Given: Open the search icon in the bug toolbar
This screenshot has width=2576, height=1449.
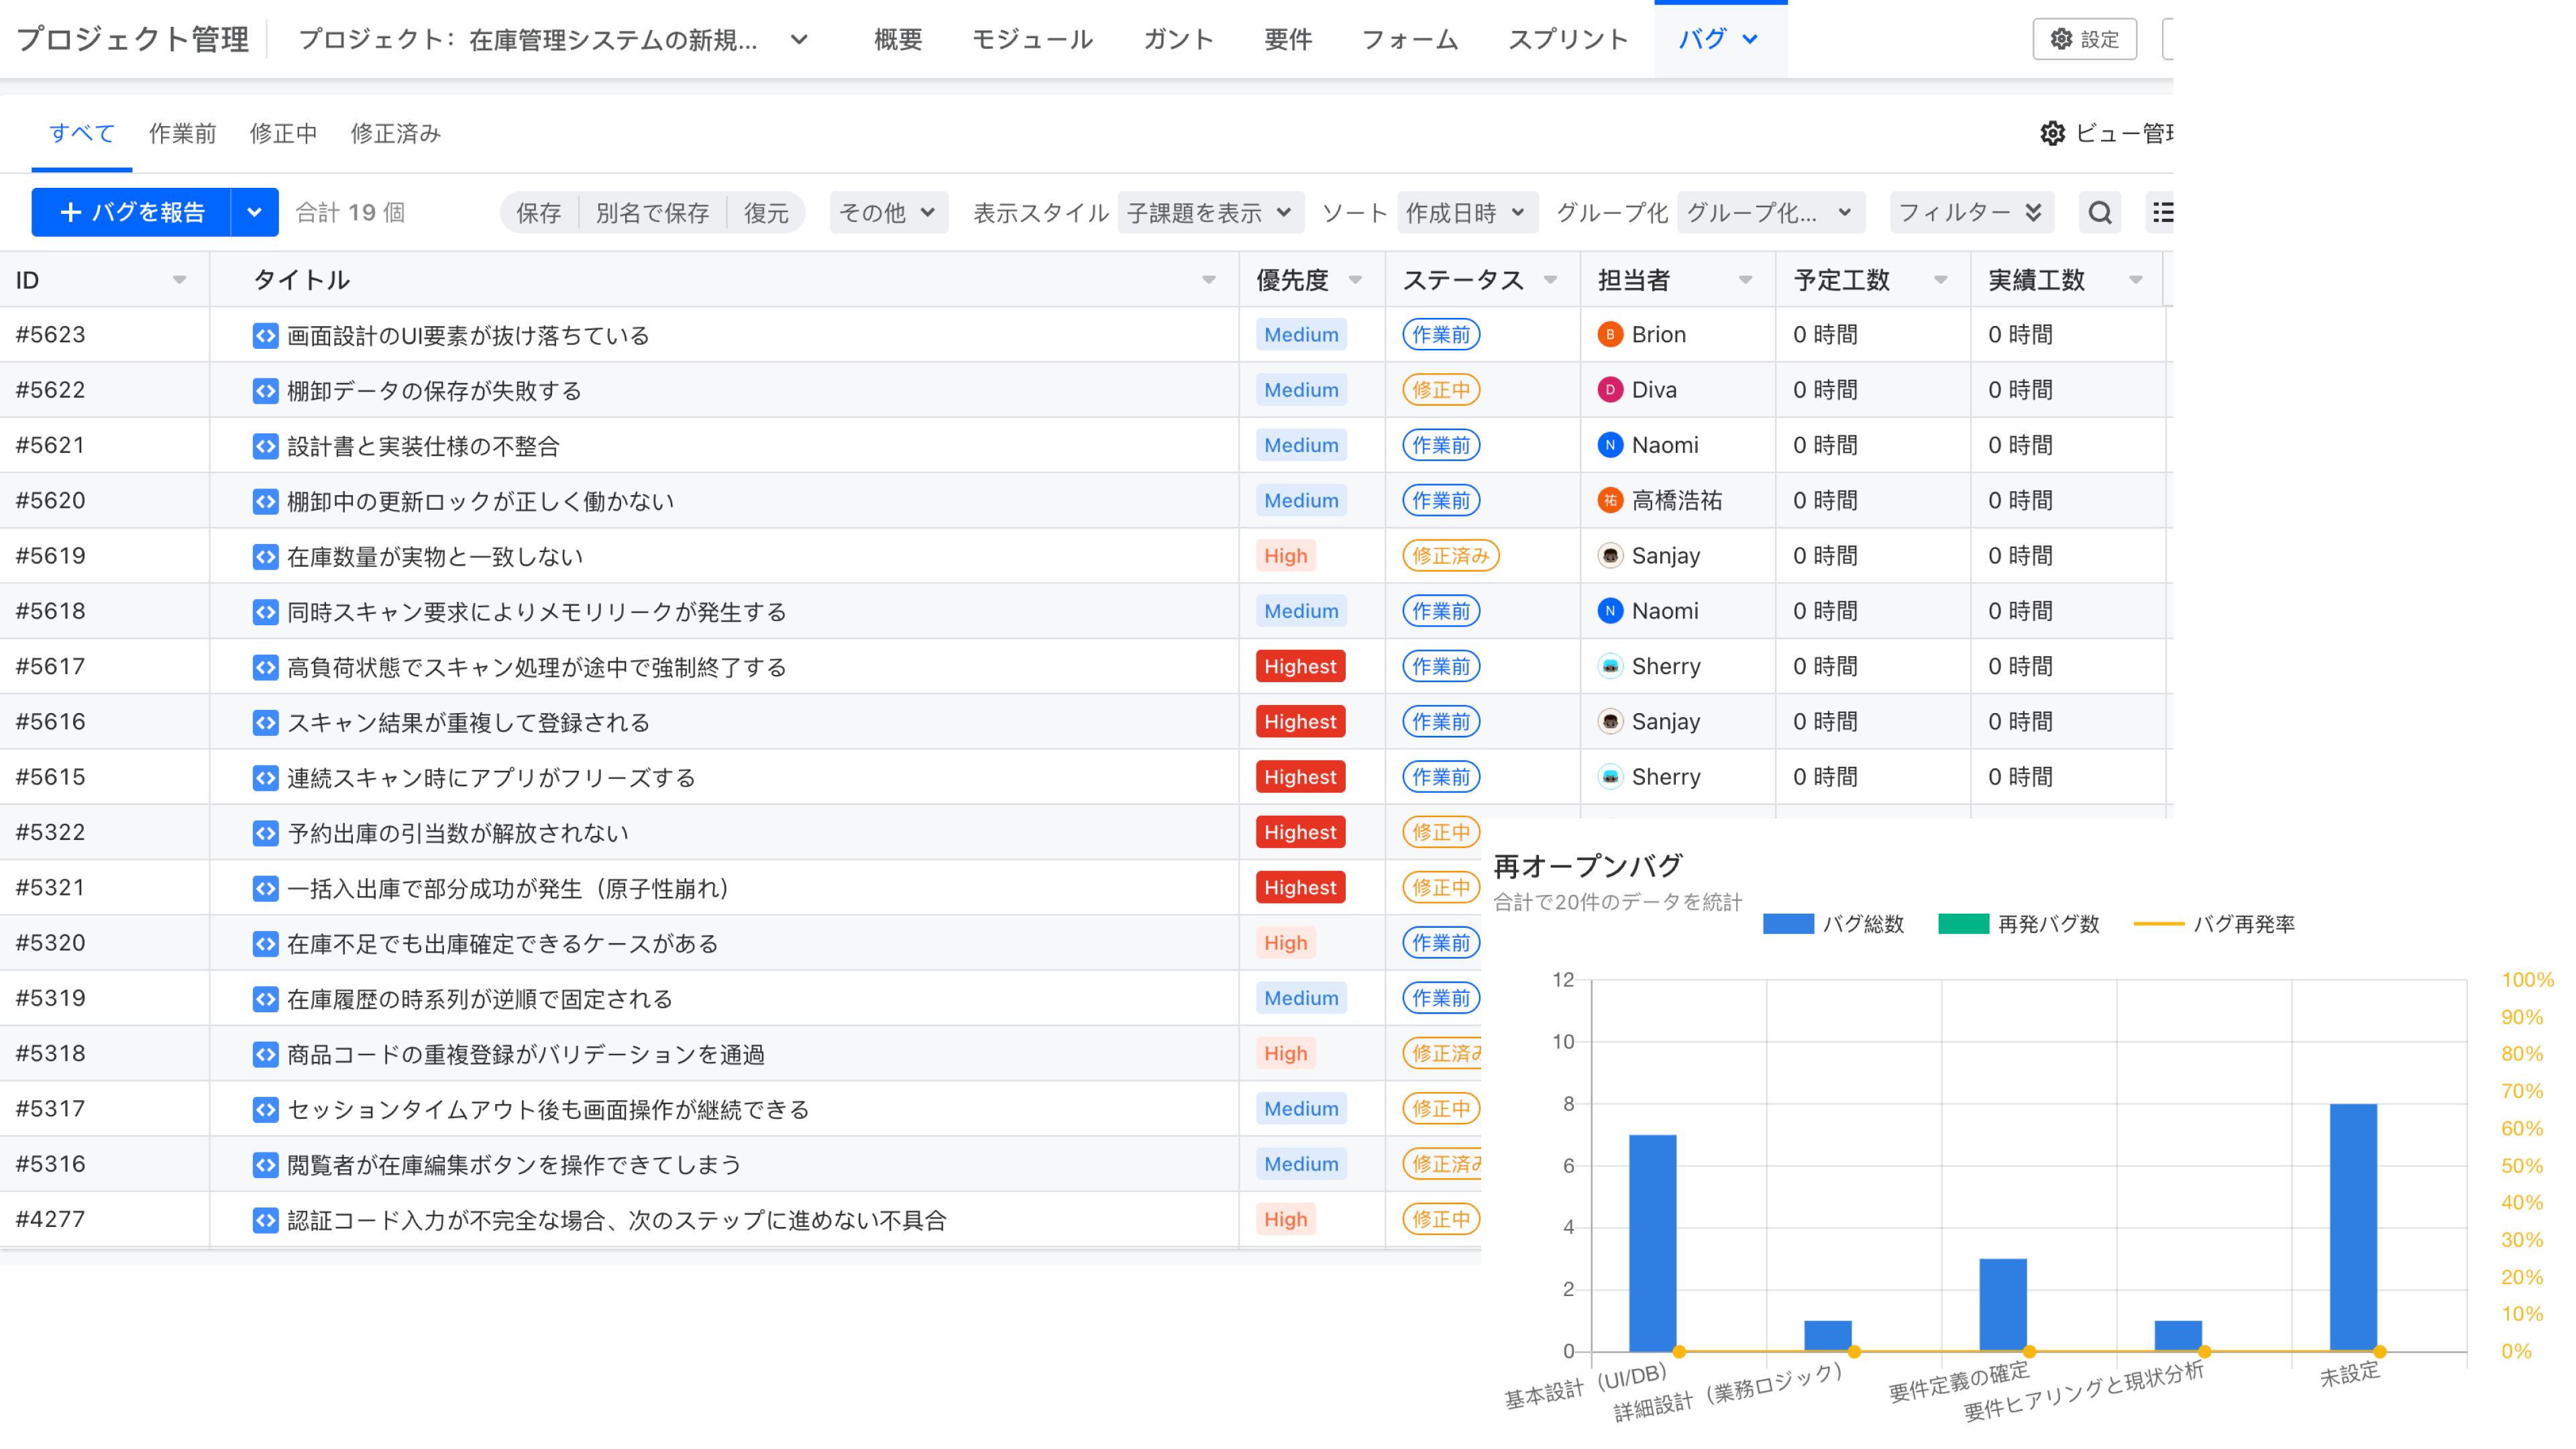Looking at the screenshot, I should tap(2100, 212).
